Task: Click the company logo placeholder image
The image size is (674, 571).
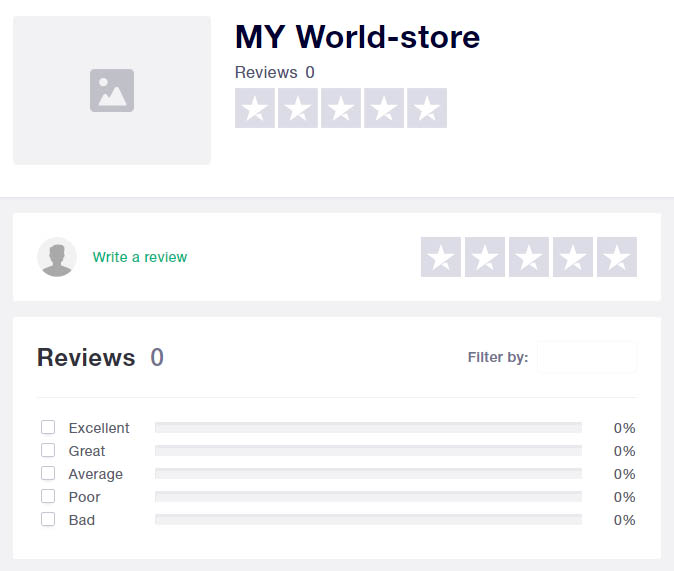Action: [112, 90]
